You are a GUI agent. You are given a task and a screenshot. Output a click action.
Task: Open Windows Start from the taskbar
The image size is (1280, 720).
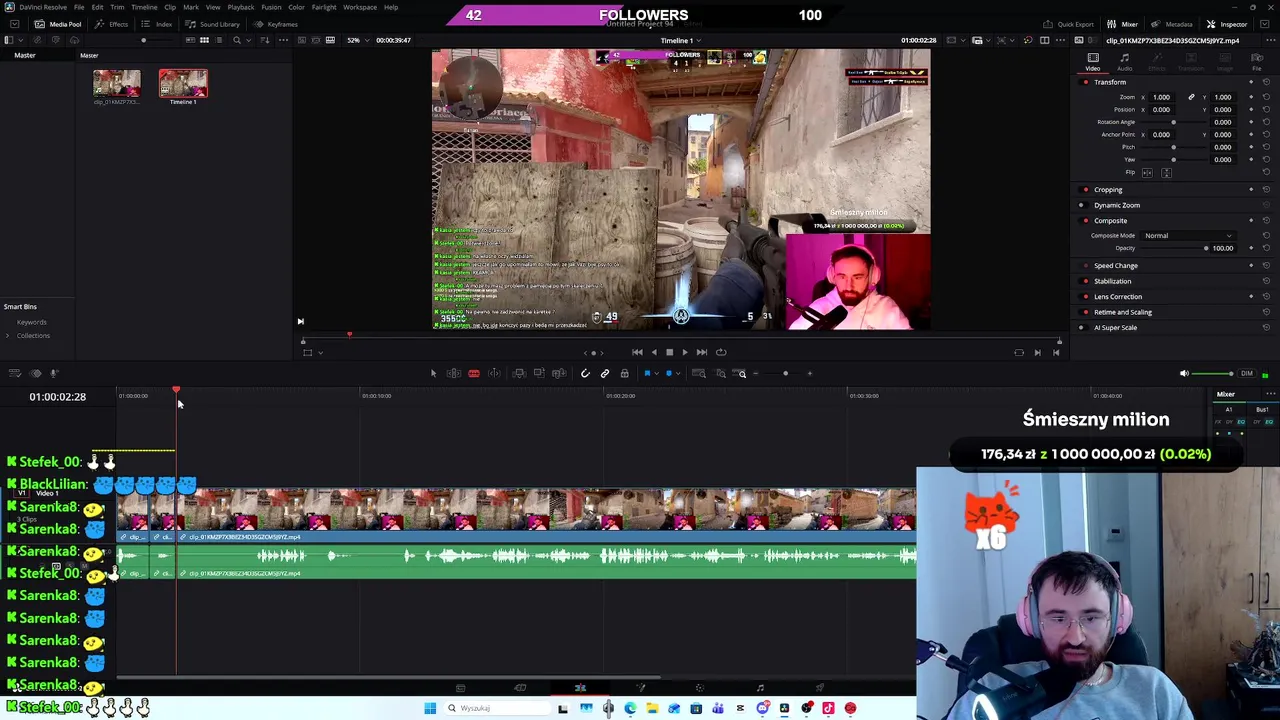pos(430,708)
